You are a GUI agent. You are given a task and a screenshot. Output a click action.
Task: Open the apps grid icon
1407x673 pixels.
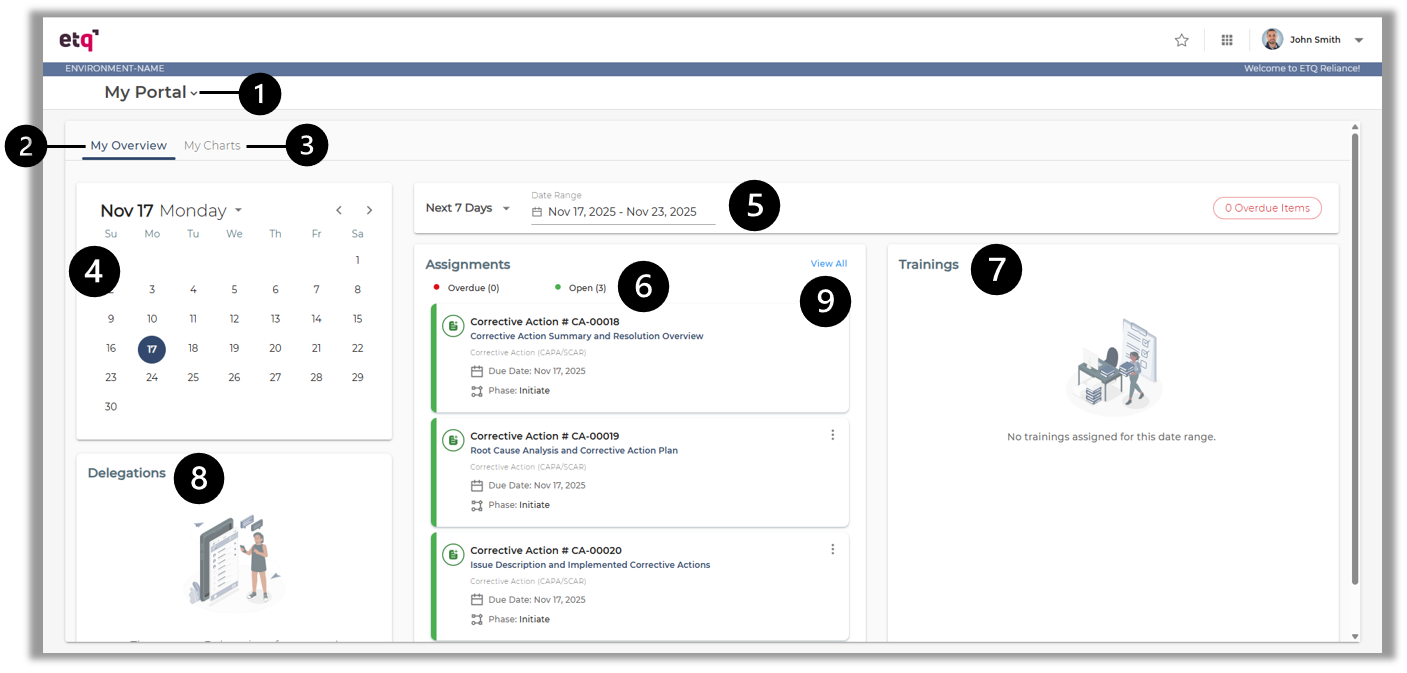(1227, 40)
